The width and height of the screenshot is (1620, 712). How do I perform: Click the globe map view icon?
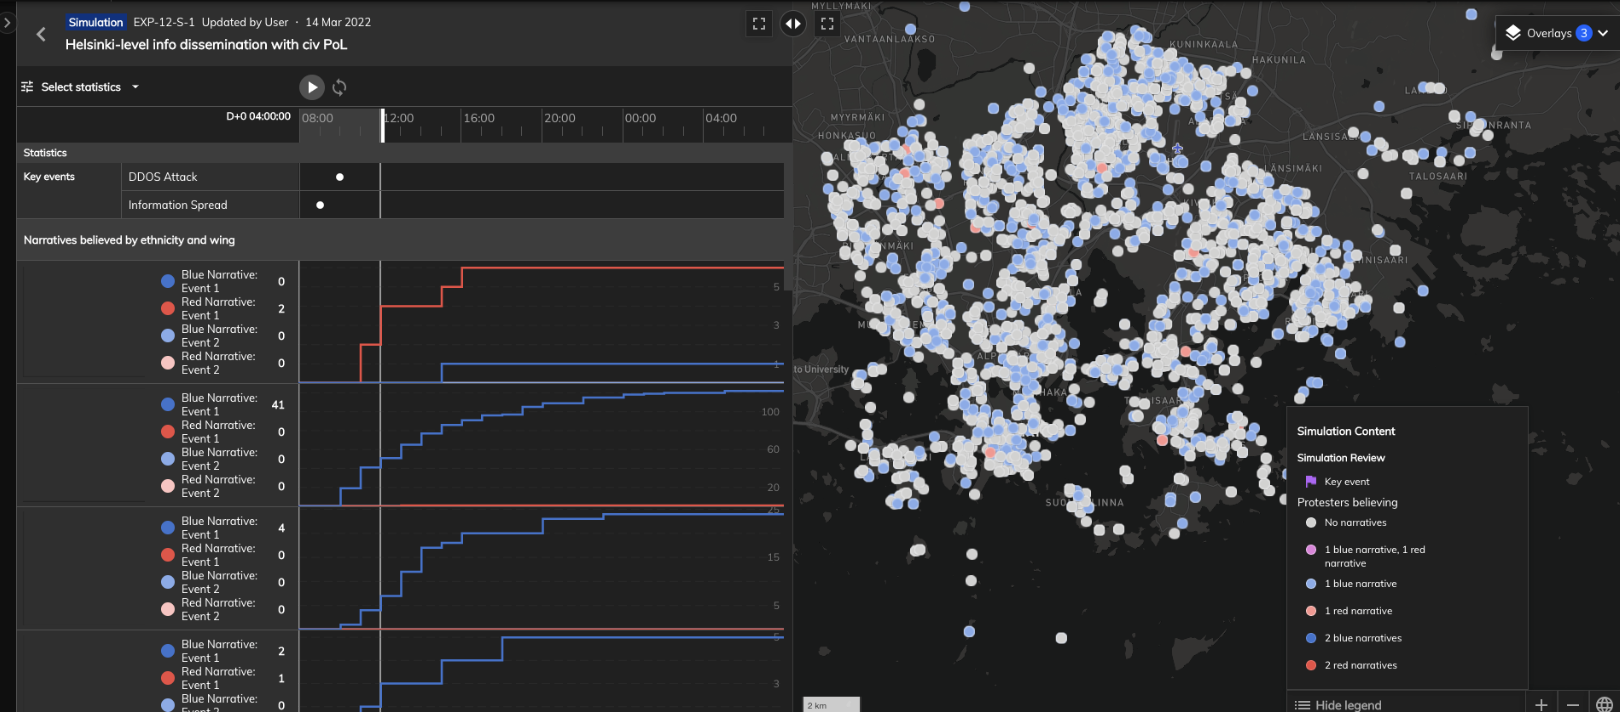1604,704
